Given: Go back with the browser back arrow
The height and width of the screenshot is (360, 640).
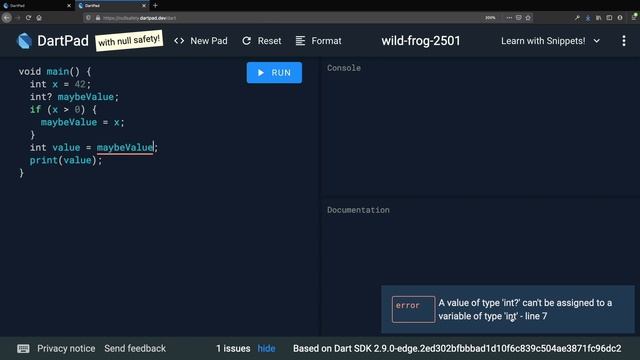Looking at the screenshot, I should pyautogui.click(x=7, y=18).
